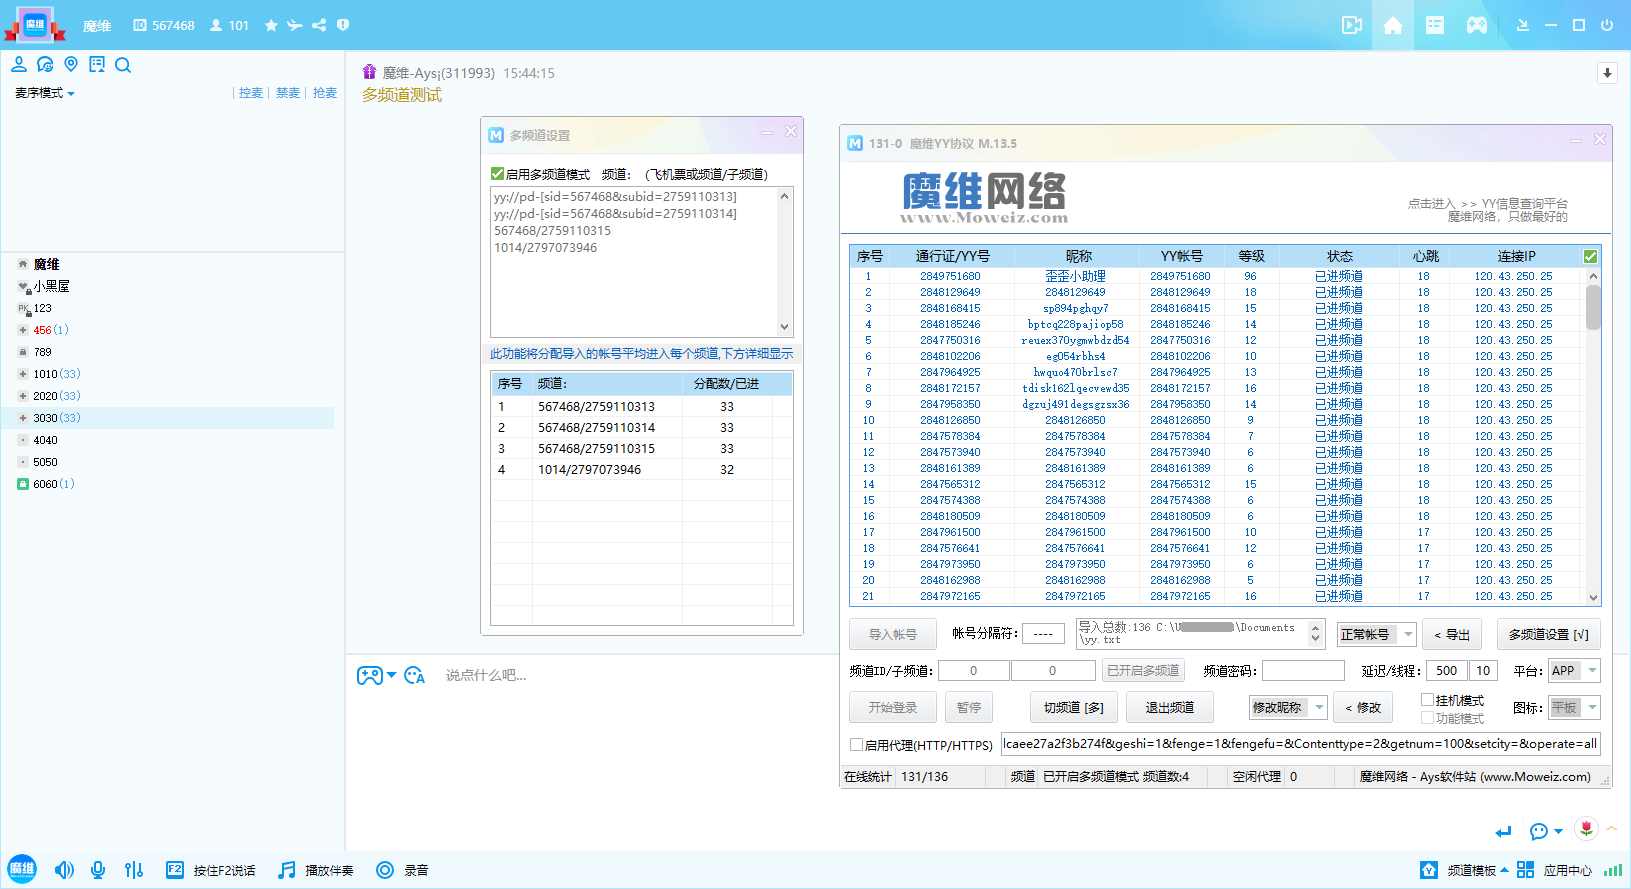Click the location pin icon in sidebar
Image resolution: width=1631 pixels, height=889 pixels.
coord(71,65)
